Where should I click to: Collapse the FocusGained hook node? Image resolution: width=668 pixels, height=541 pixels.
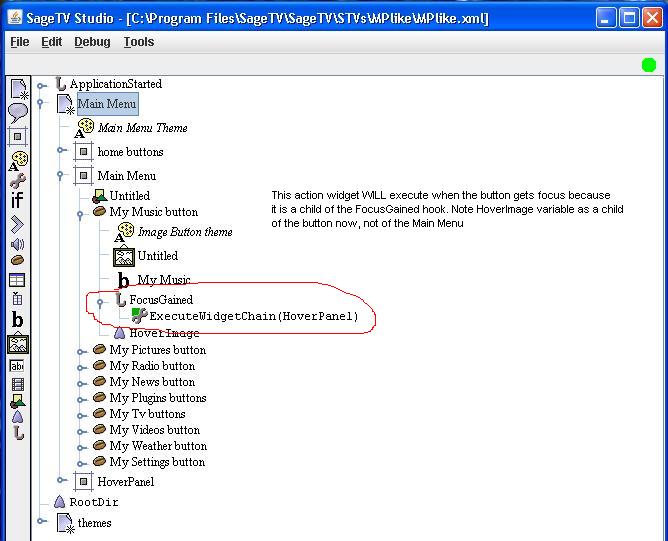(x=101, y=301)
